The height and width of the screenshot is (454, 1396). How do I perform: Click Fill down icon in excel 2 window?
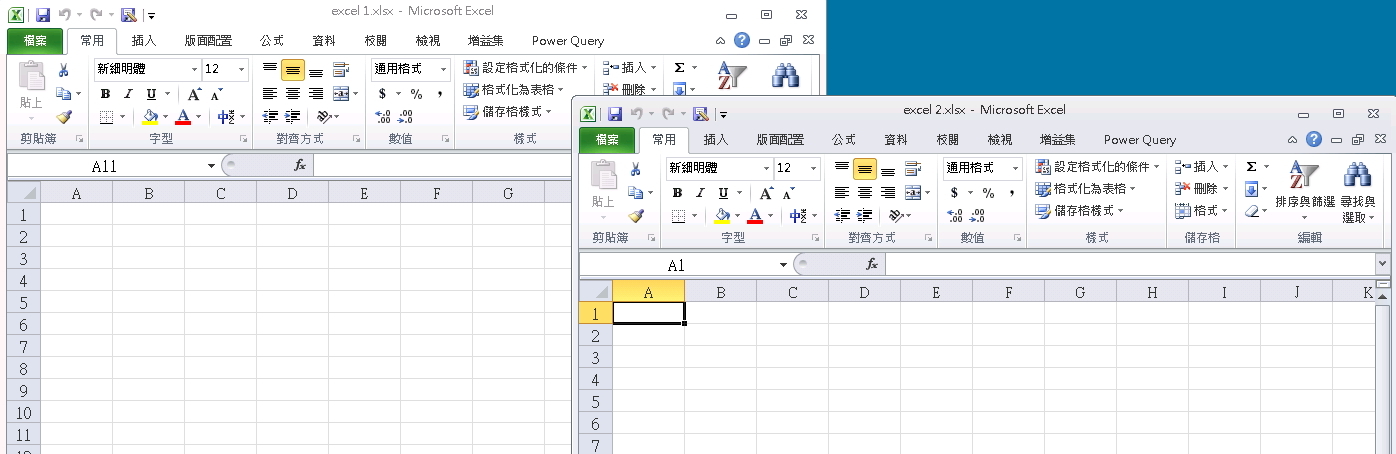tap(1251, 189)
